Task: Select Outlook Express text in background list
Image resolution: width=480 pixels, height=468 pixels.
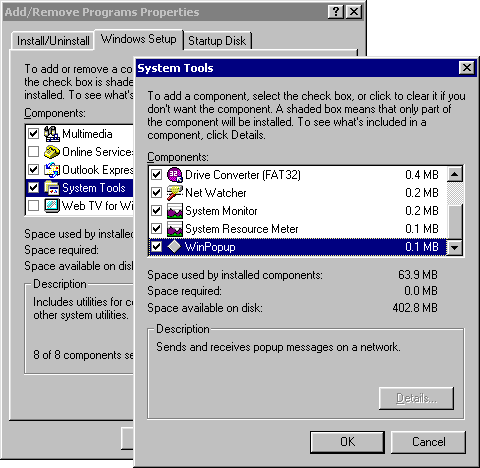Action: [x=97, y=170]
